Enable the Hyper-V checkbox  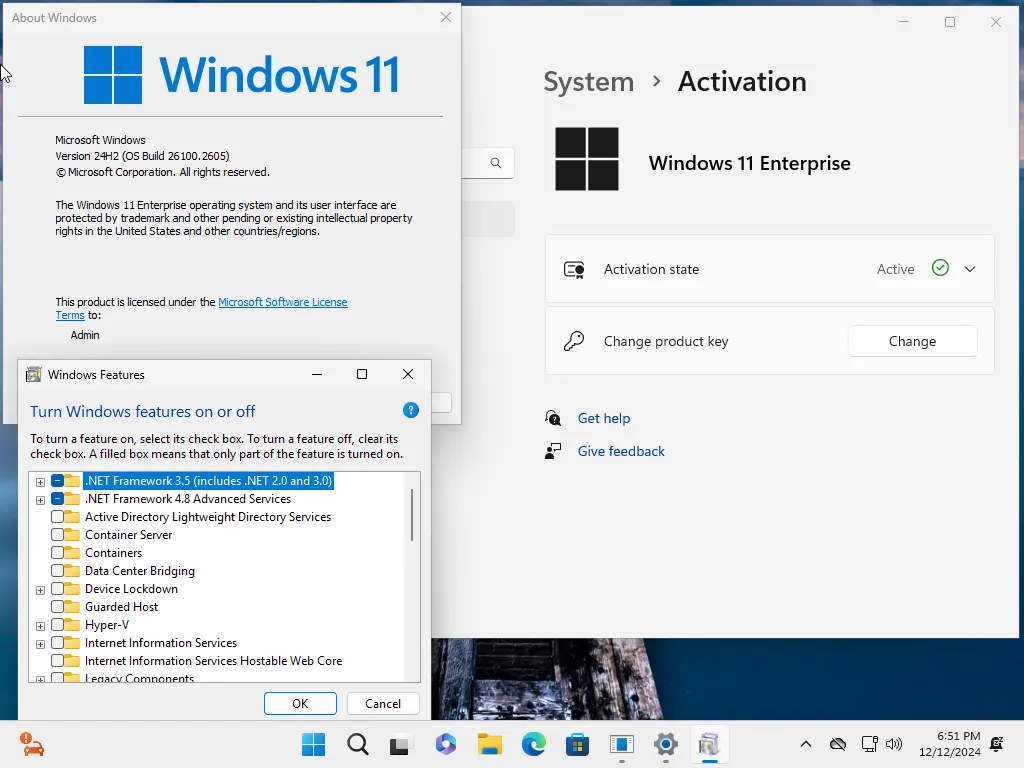coord(57,625)
